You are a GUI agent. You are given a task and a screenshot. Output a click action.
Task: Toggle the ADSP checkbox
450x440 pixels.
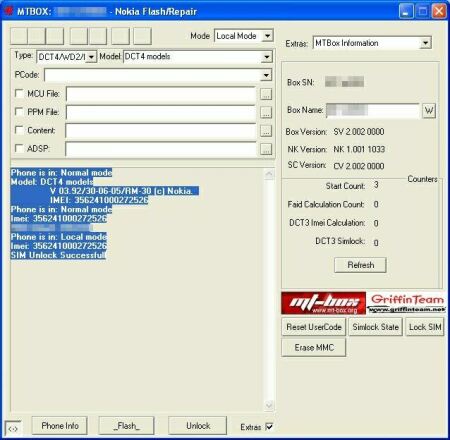pos(19,148)
